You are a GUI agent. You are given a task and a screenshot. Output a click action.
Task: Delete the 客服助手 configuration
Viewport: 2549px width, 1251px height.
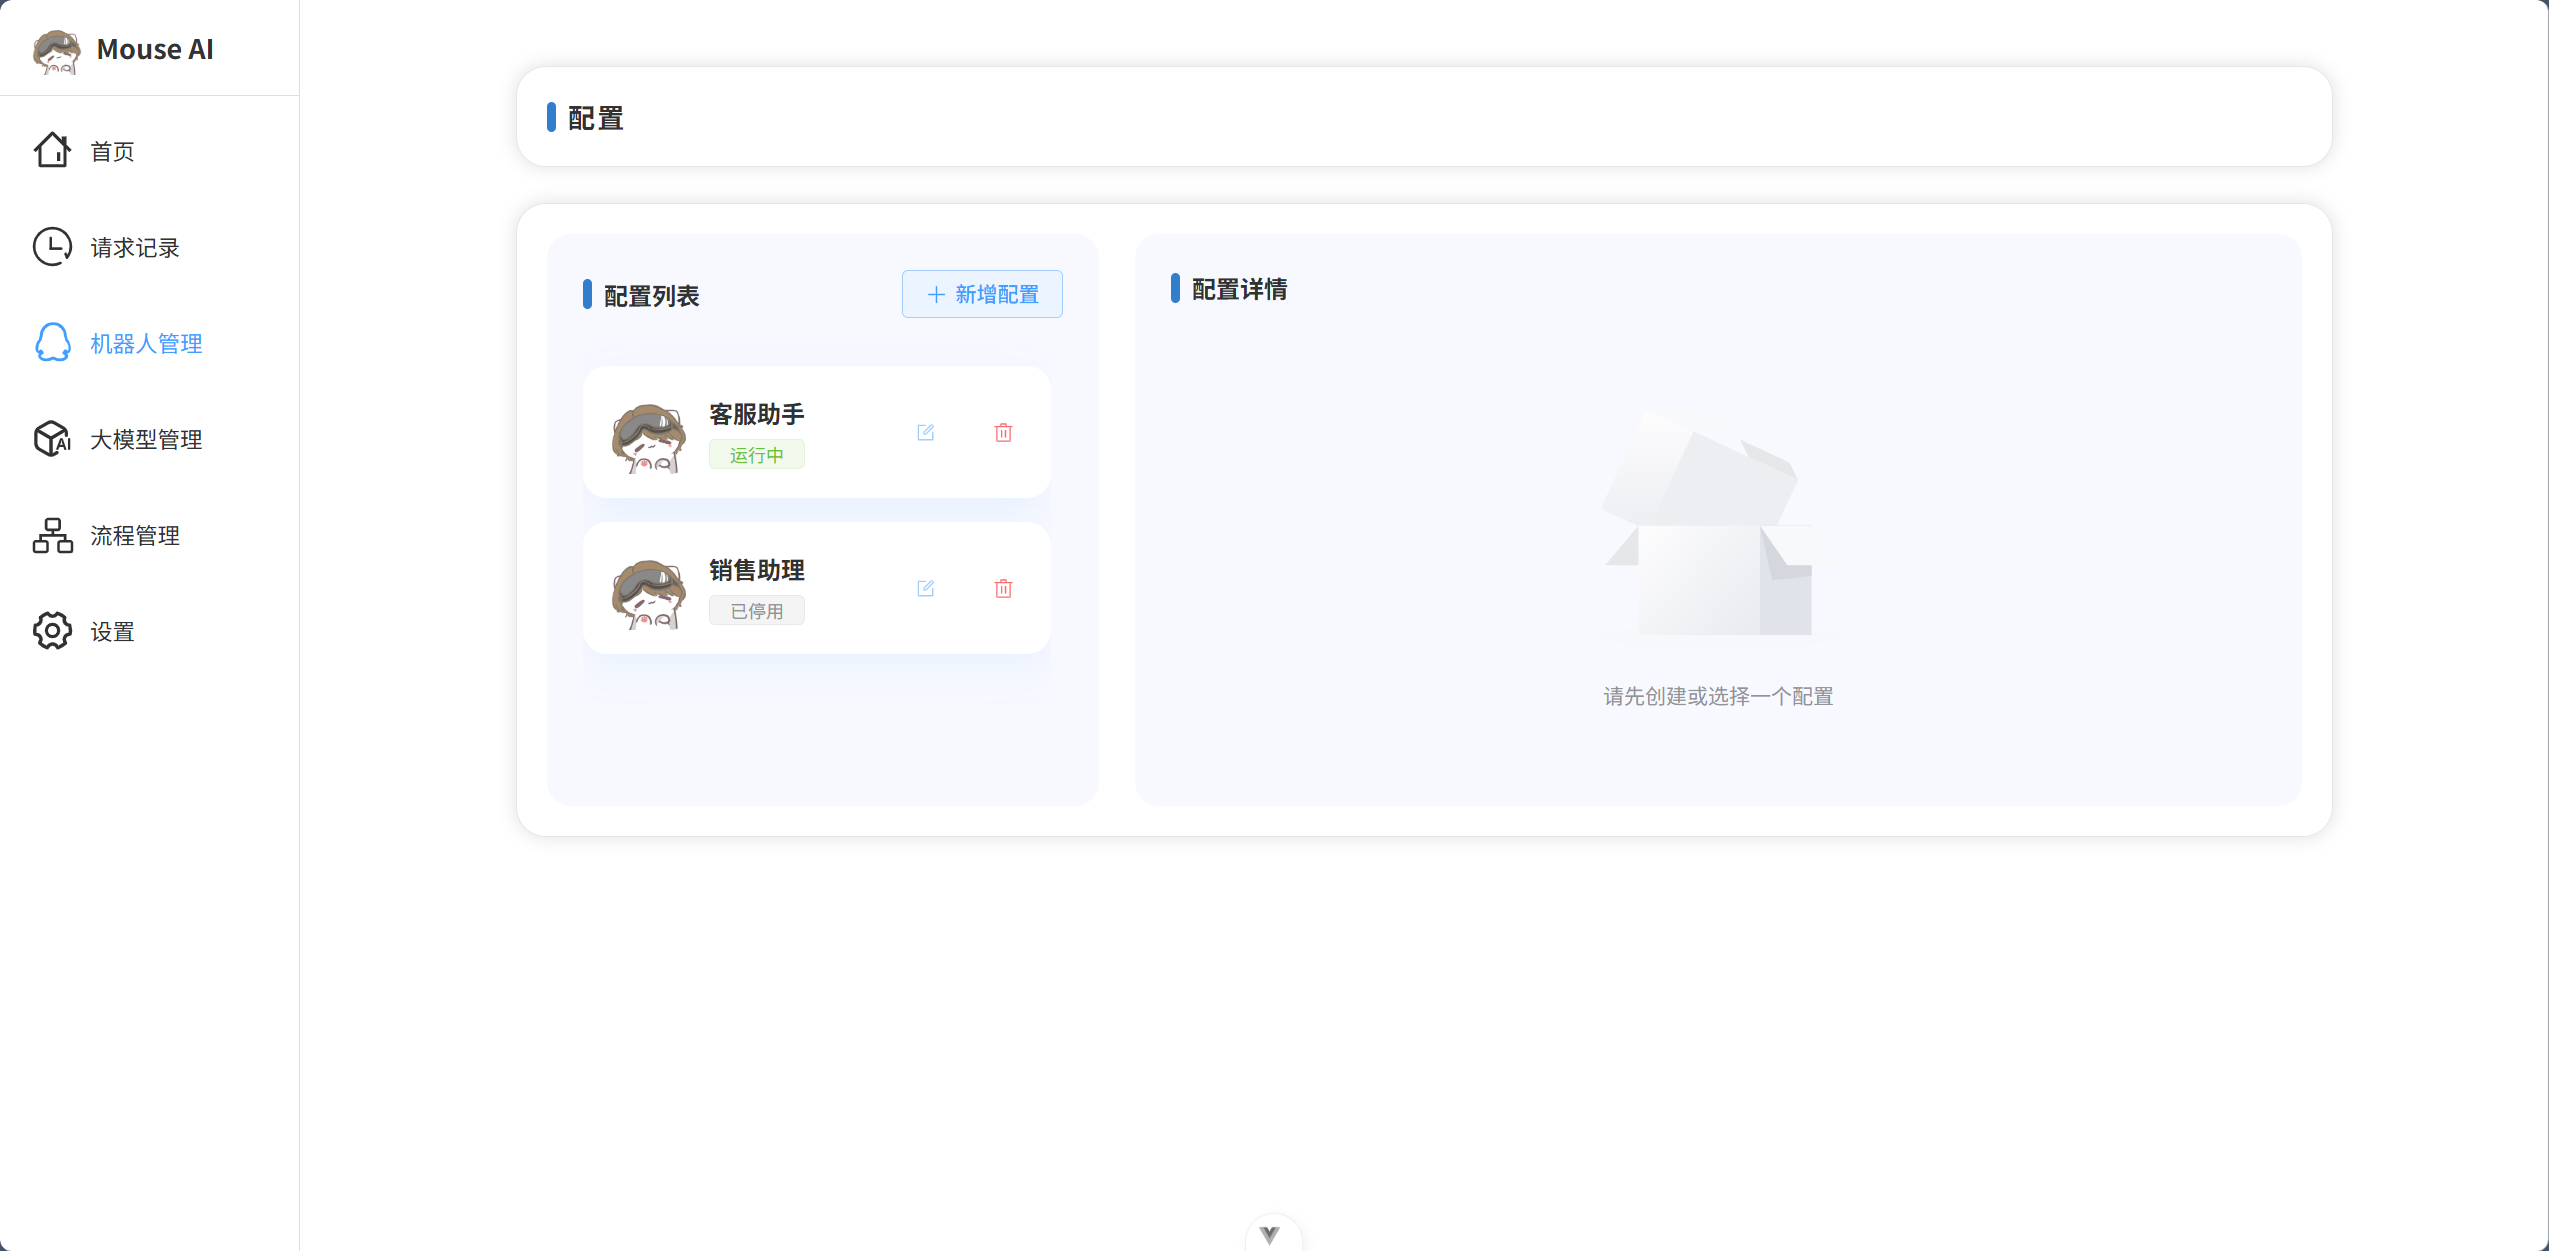1003,432
